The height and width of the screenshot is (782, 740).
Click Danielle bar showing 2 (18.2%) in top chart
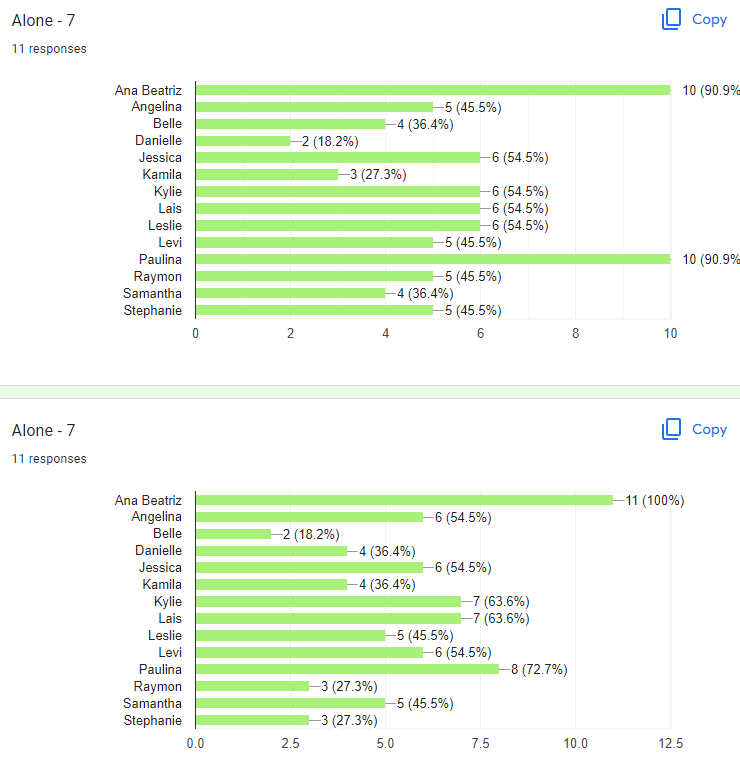tap(243, 141)
